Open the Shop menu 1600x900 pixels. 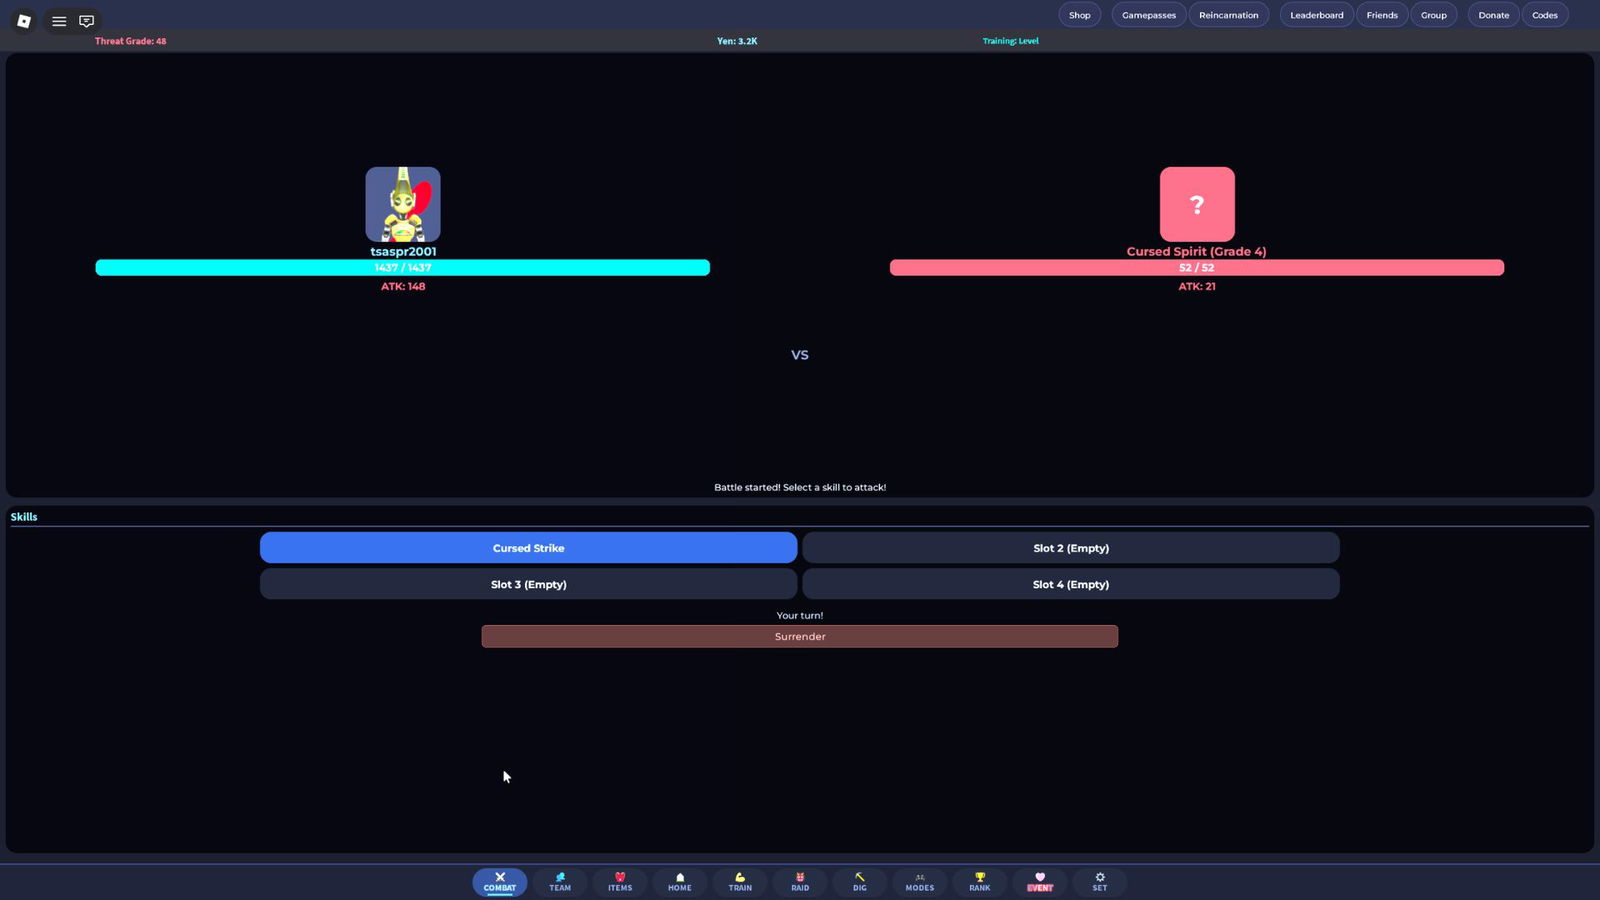point(1079,15)
